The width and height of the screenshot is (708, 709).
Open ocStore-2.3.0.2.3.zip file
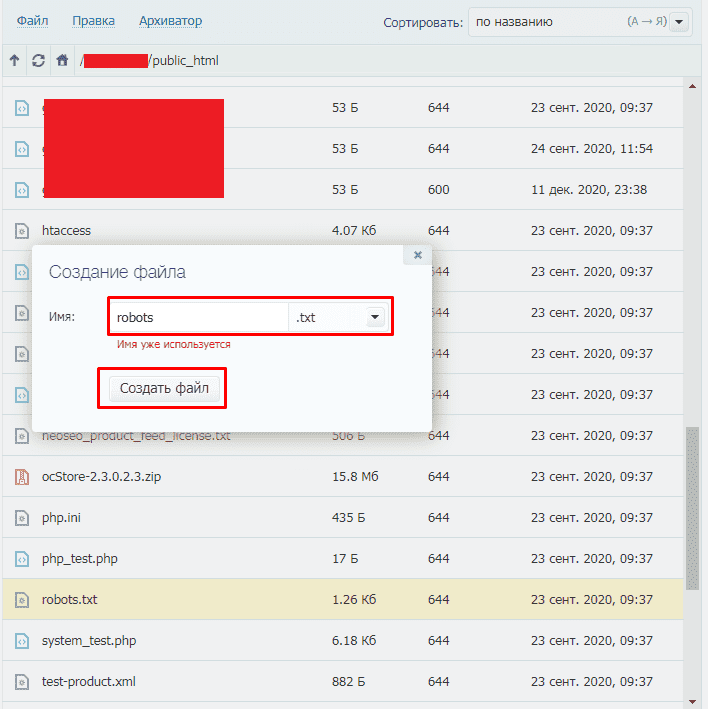pyautogui.click(x=101, y=477)
